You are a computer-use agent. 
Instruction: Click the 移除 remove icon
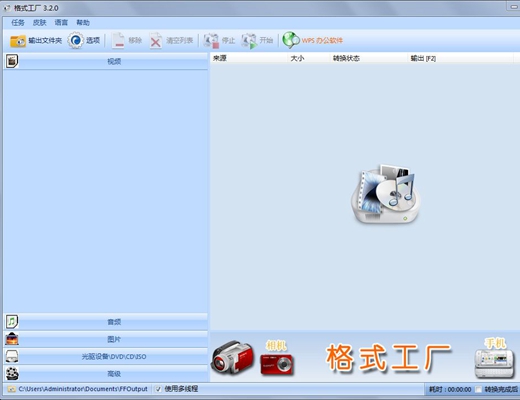118,41
